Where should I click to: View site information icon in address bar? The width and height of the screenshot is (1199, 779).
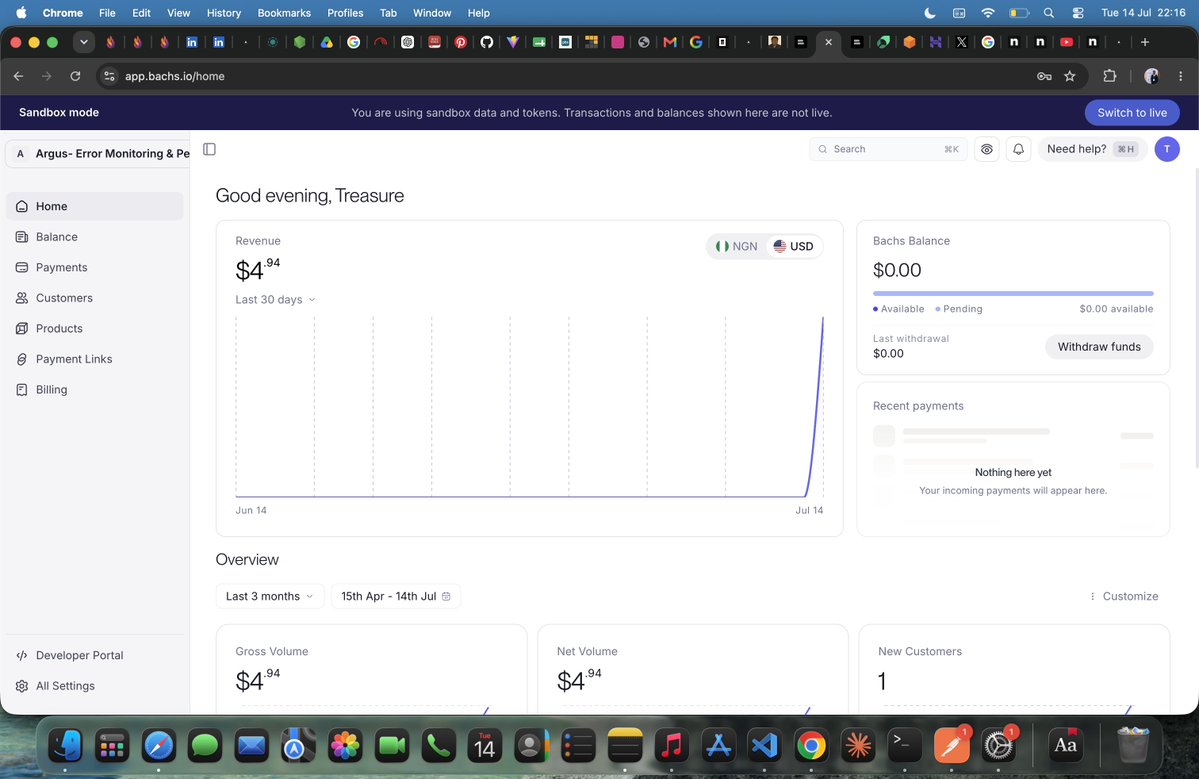tap(109, 76)
